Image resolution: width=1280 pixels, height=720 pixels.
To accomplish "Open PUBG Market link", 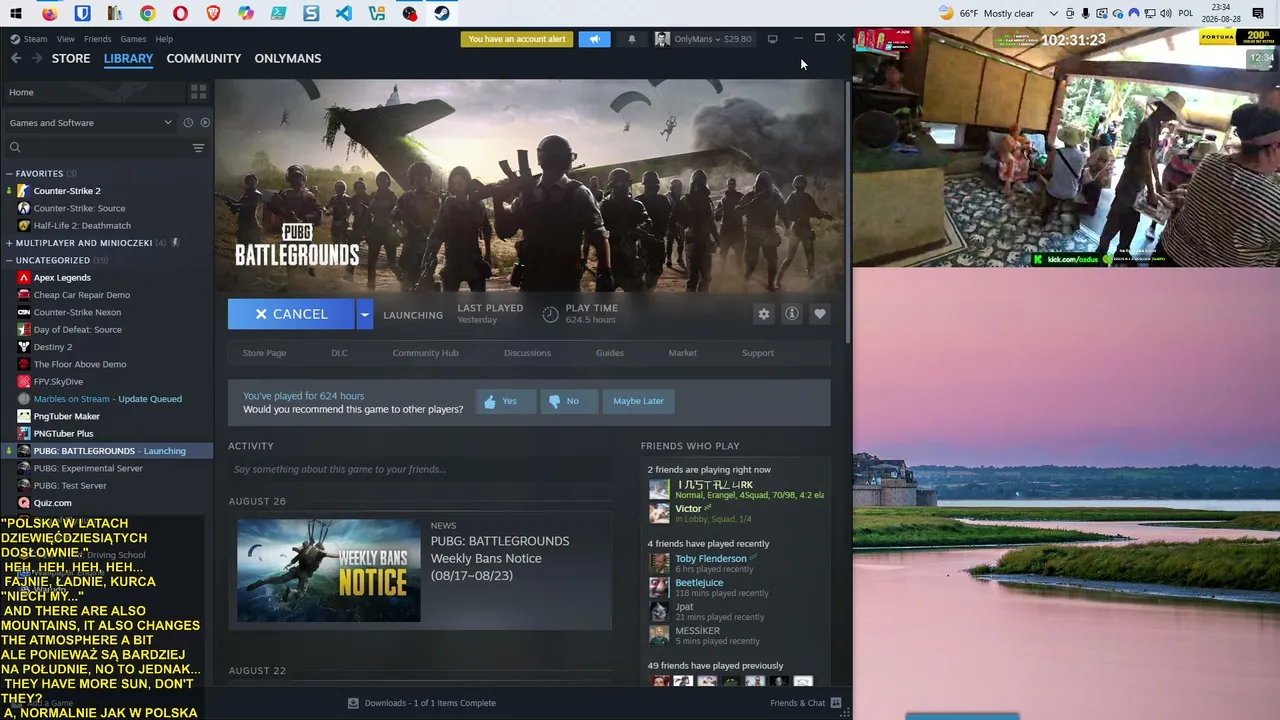I will (683, 353).
